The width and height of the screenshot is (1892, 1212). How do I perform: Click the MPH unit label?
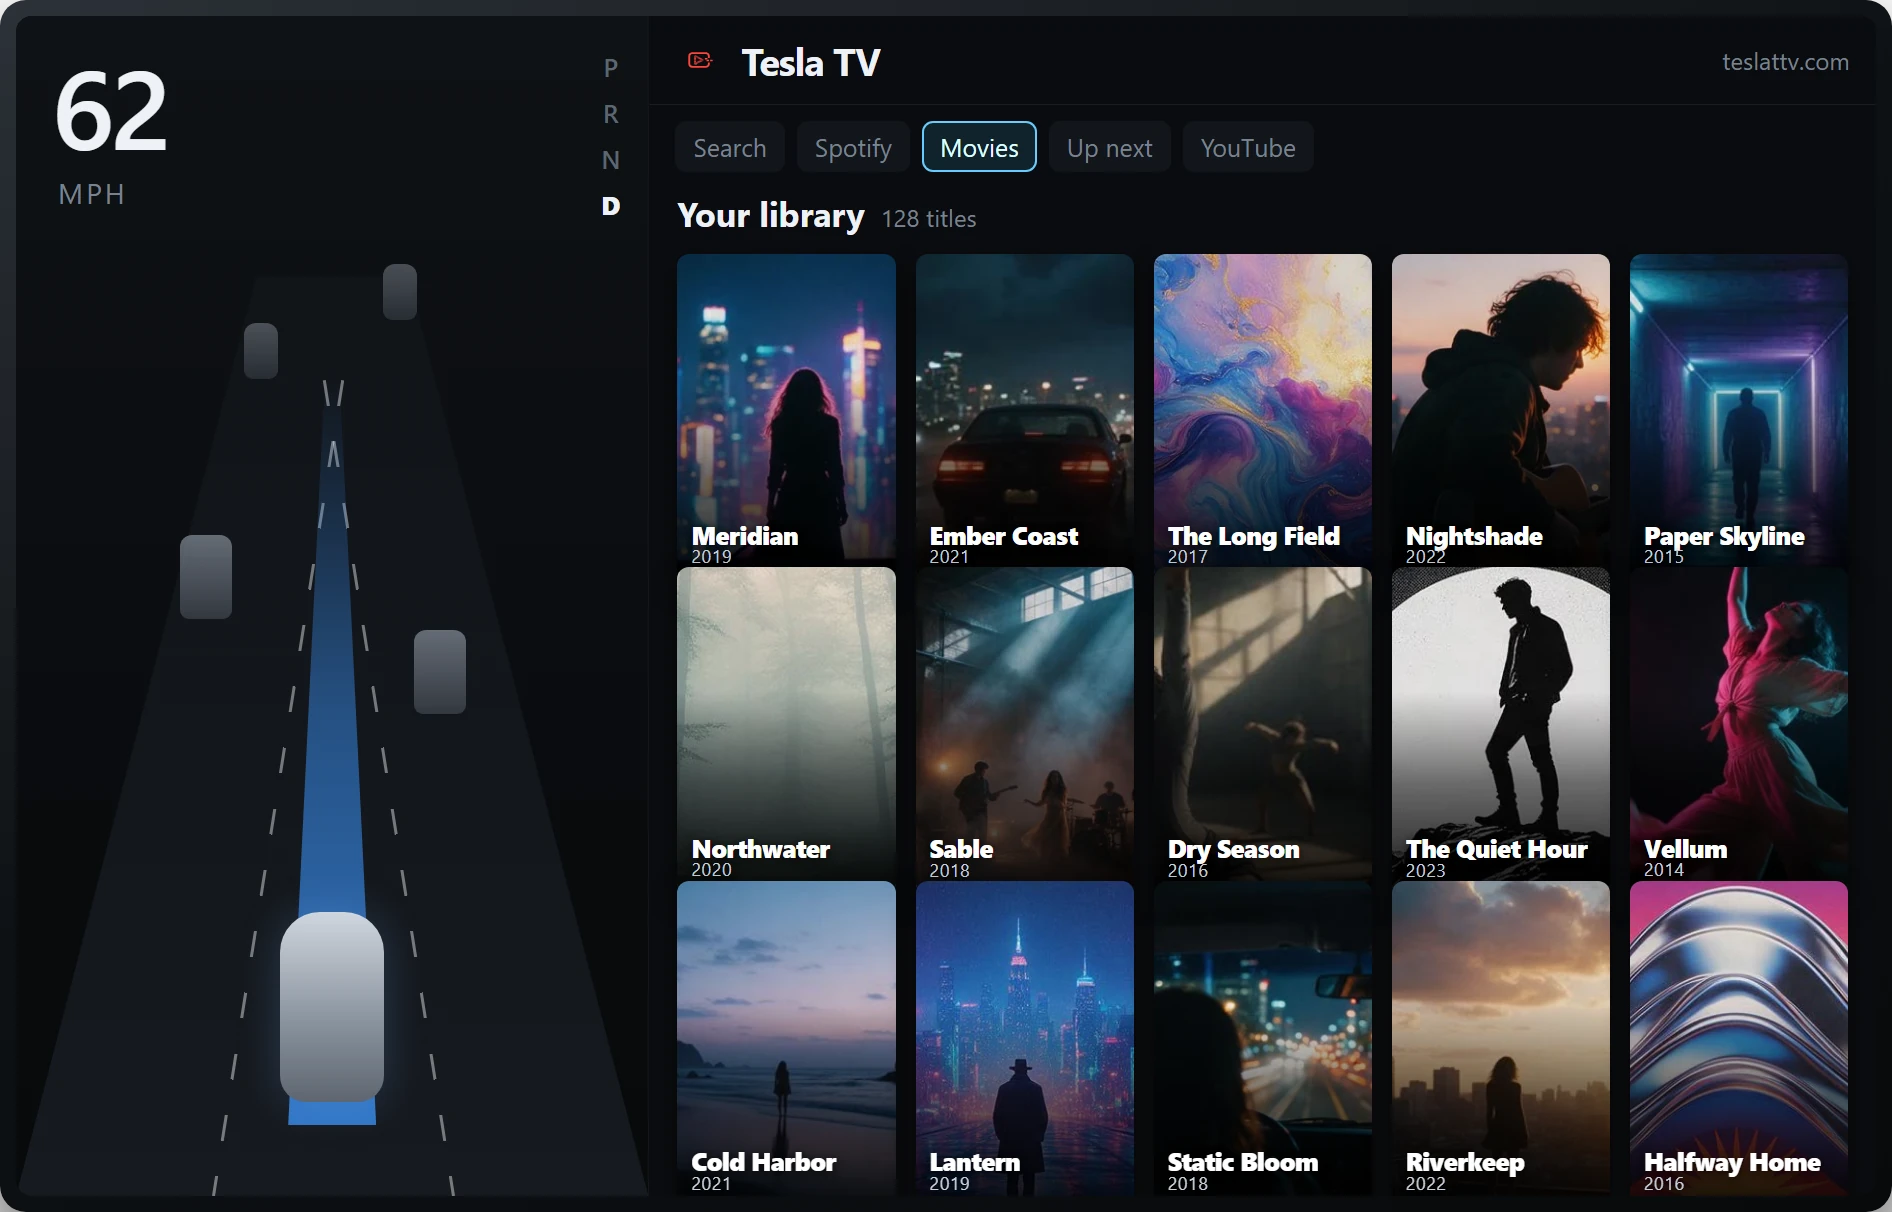point(92,194)
